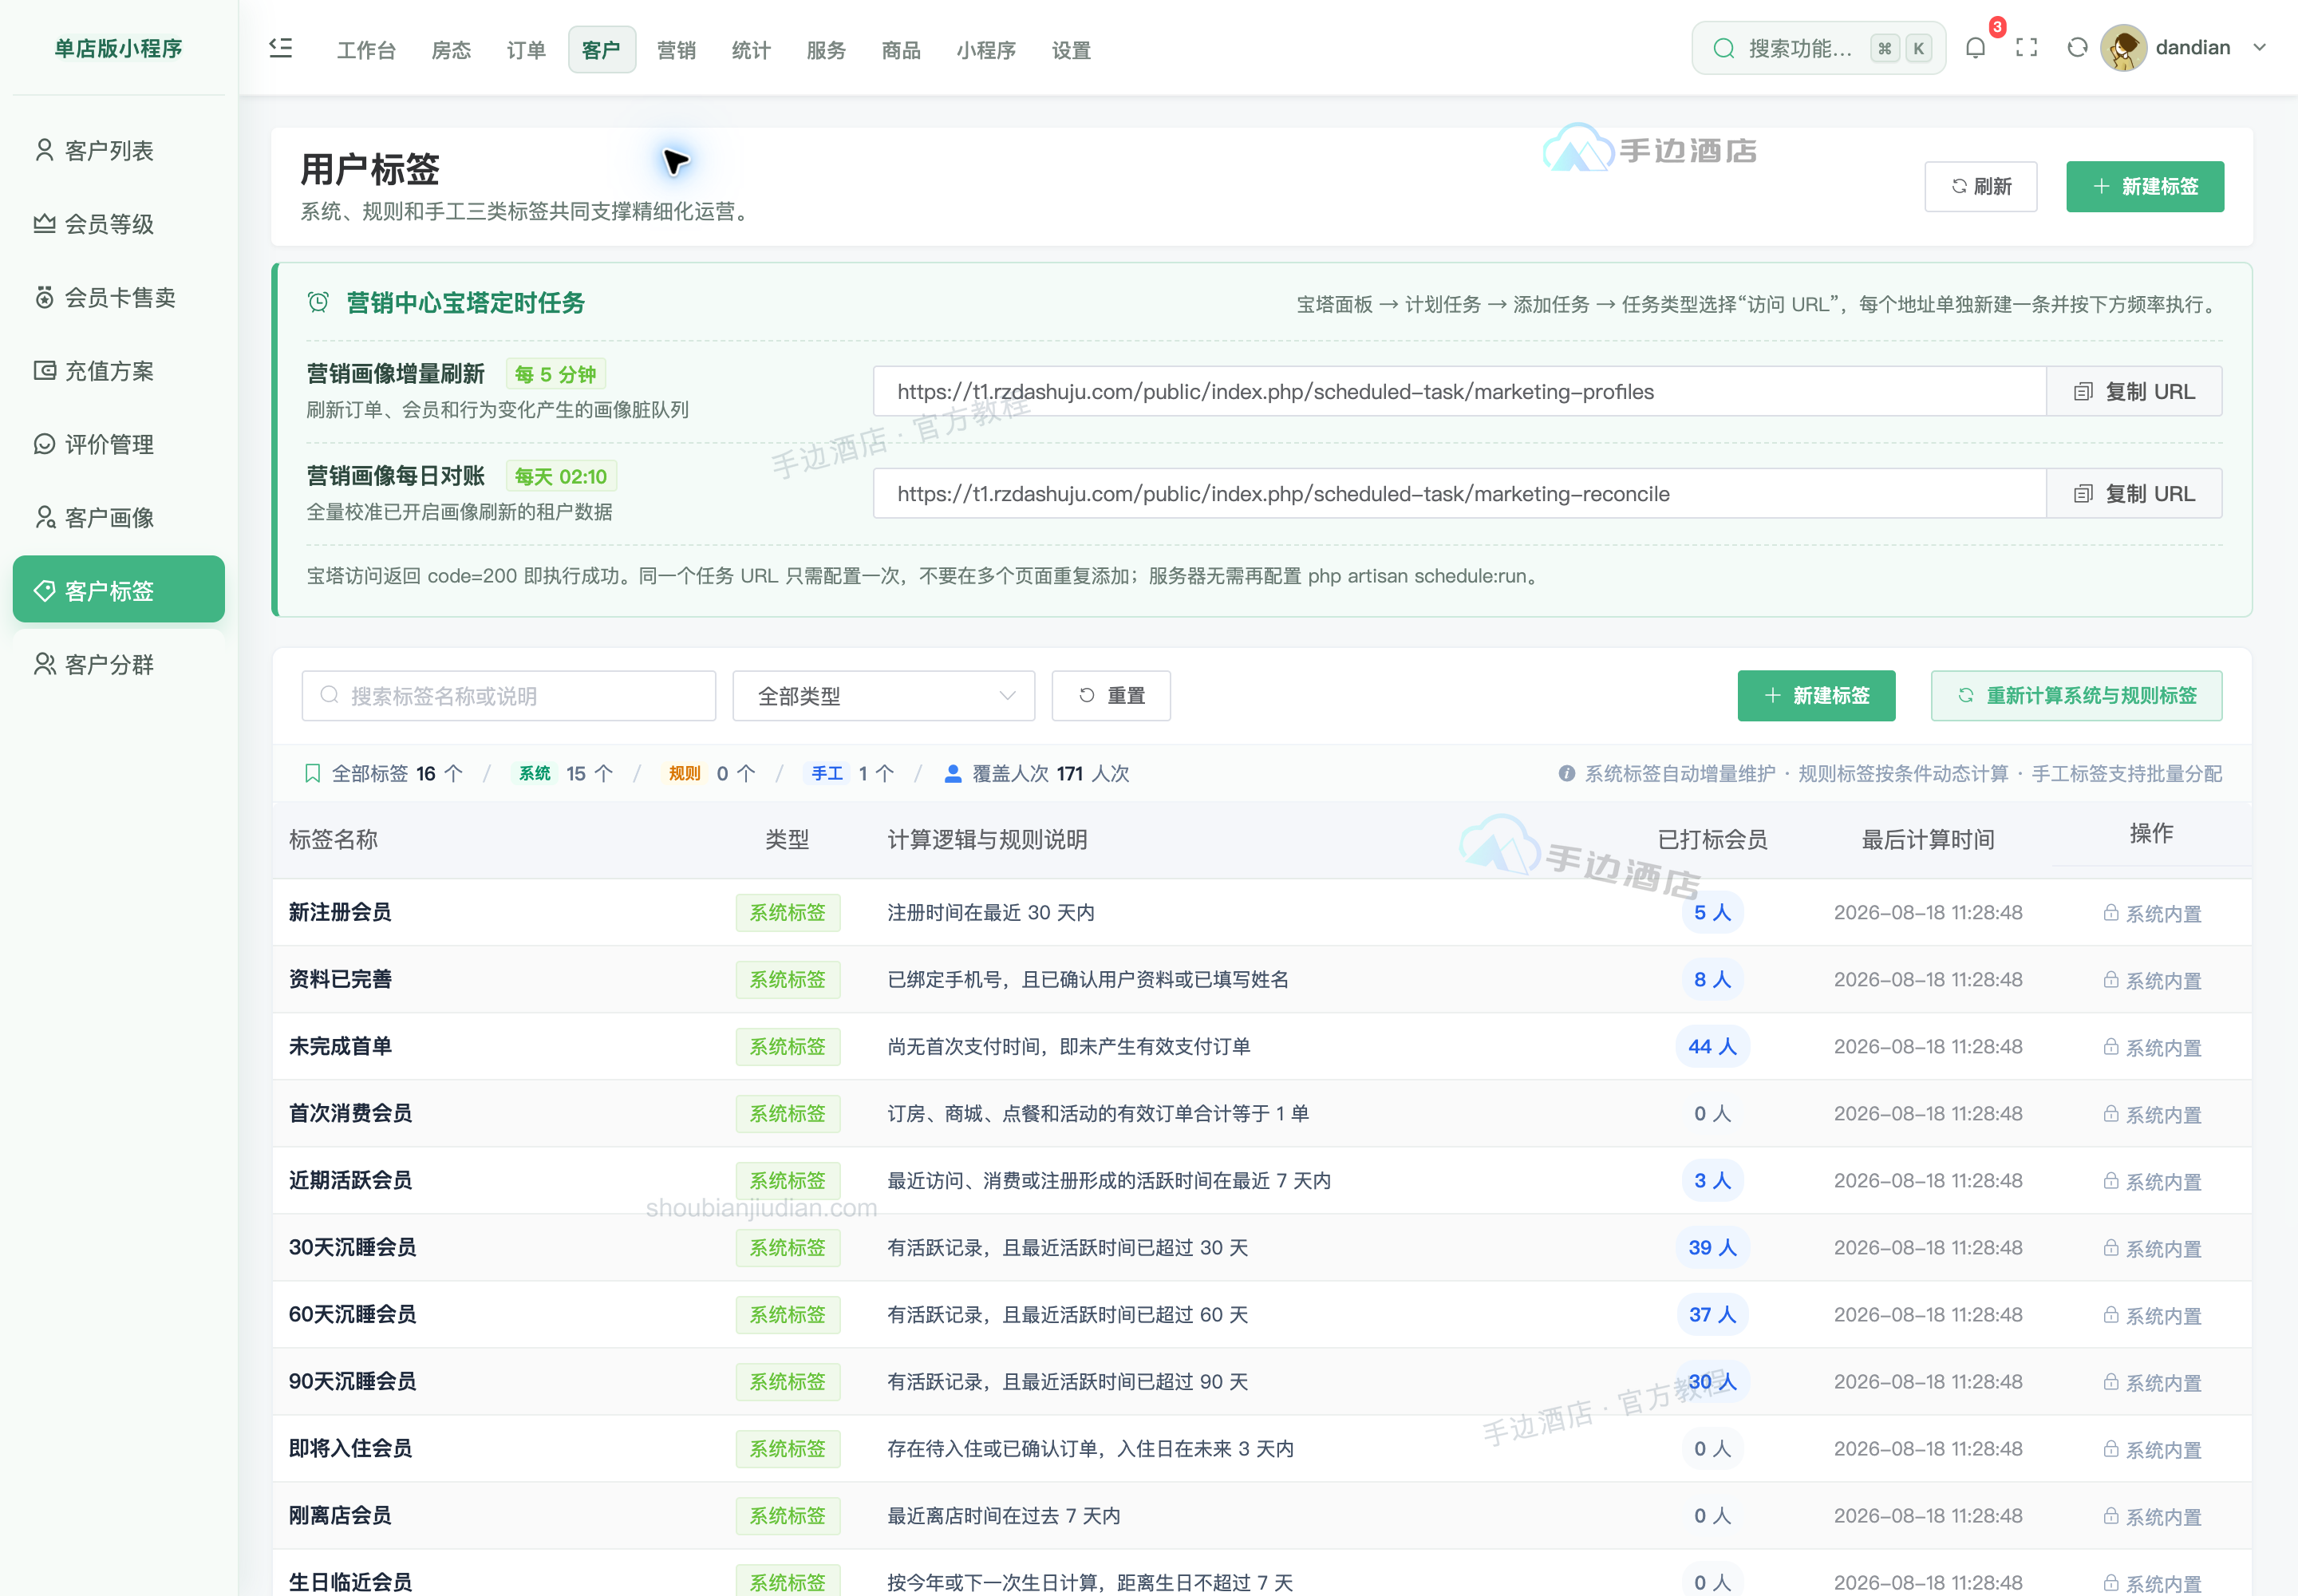The height and width of the screenshot is (1596, 2298).
Task: Copy URL for marketing-reconcile task
Action: click(2134, 494)
